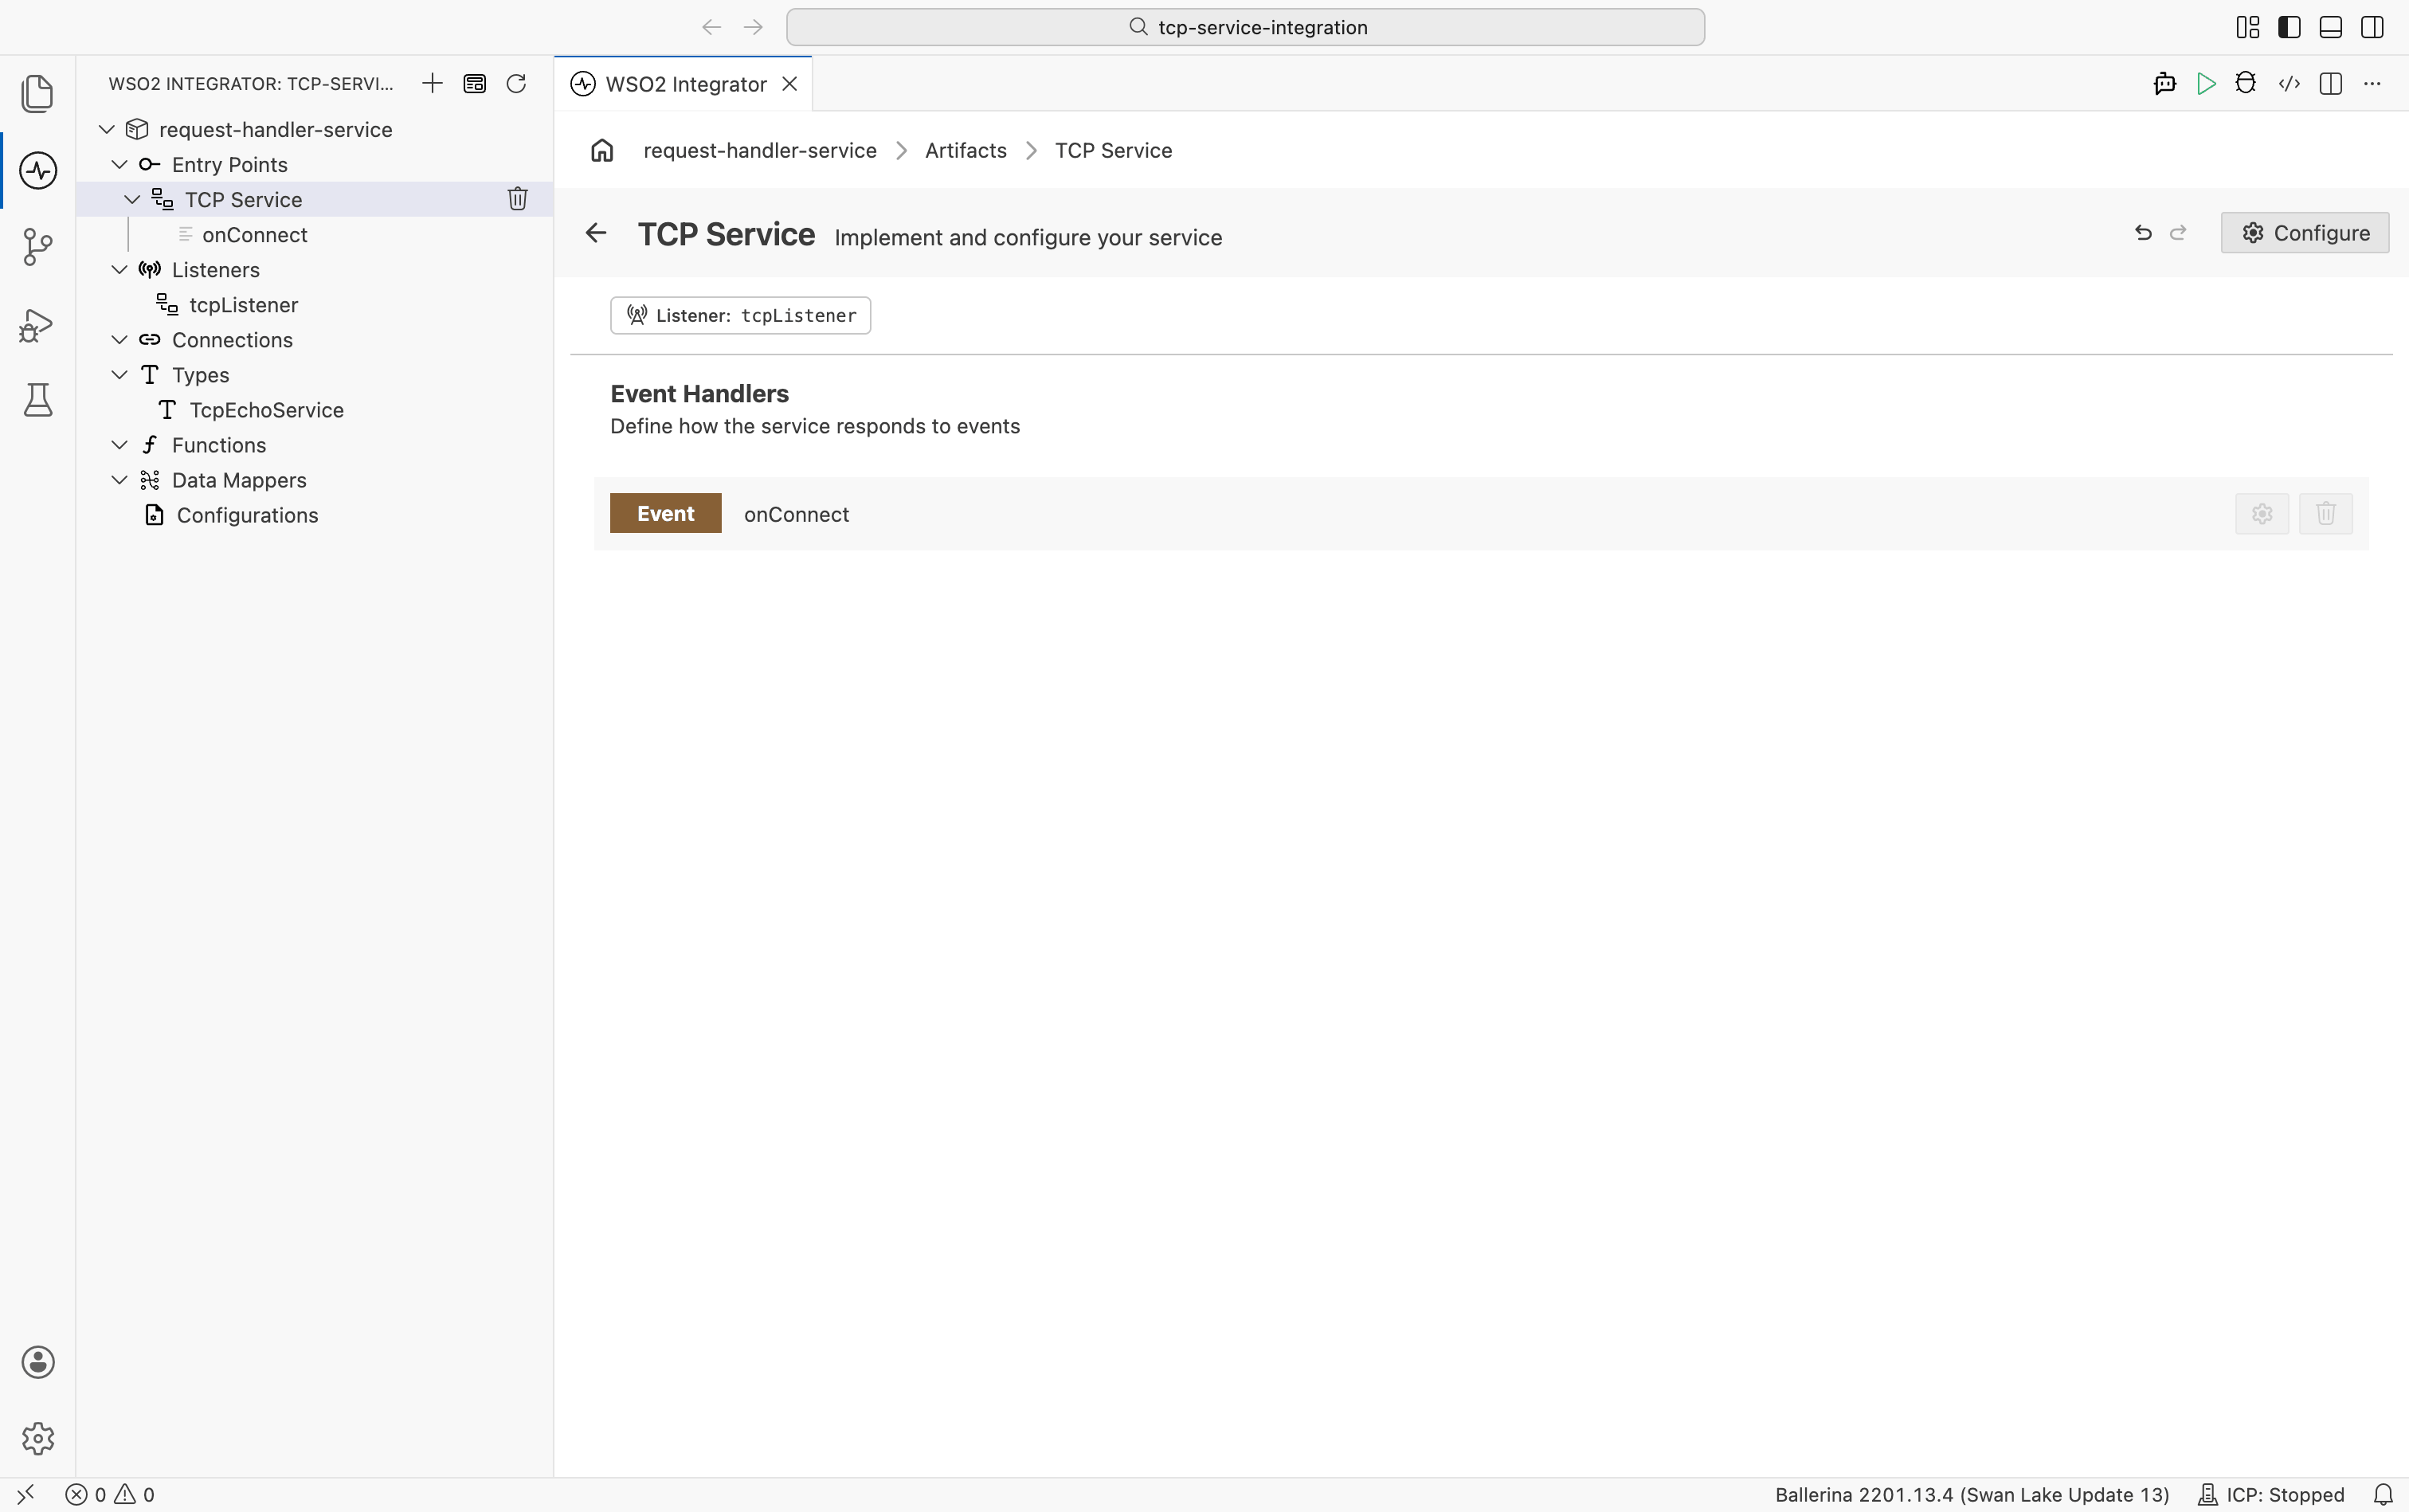Click the Listener: tcpListener chip
Image resolution: width=2409 pixels, height=1512 pixels.
coord(740,315)
